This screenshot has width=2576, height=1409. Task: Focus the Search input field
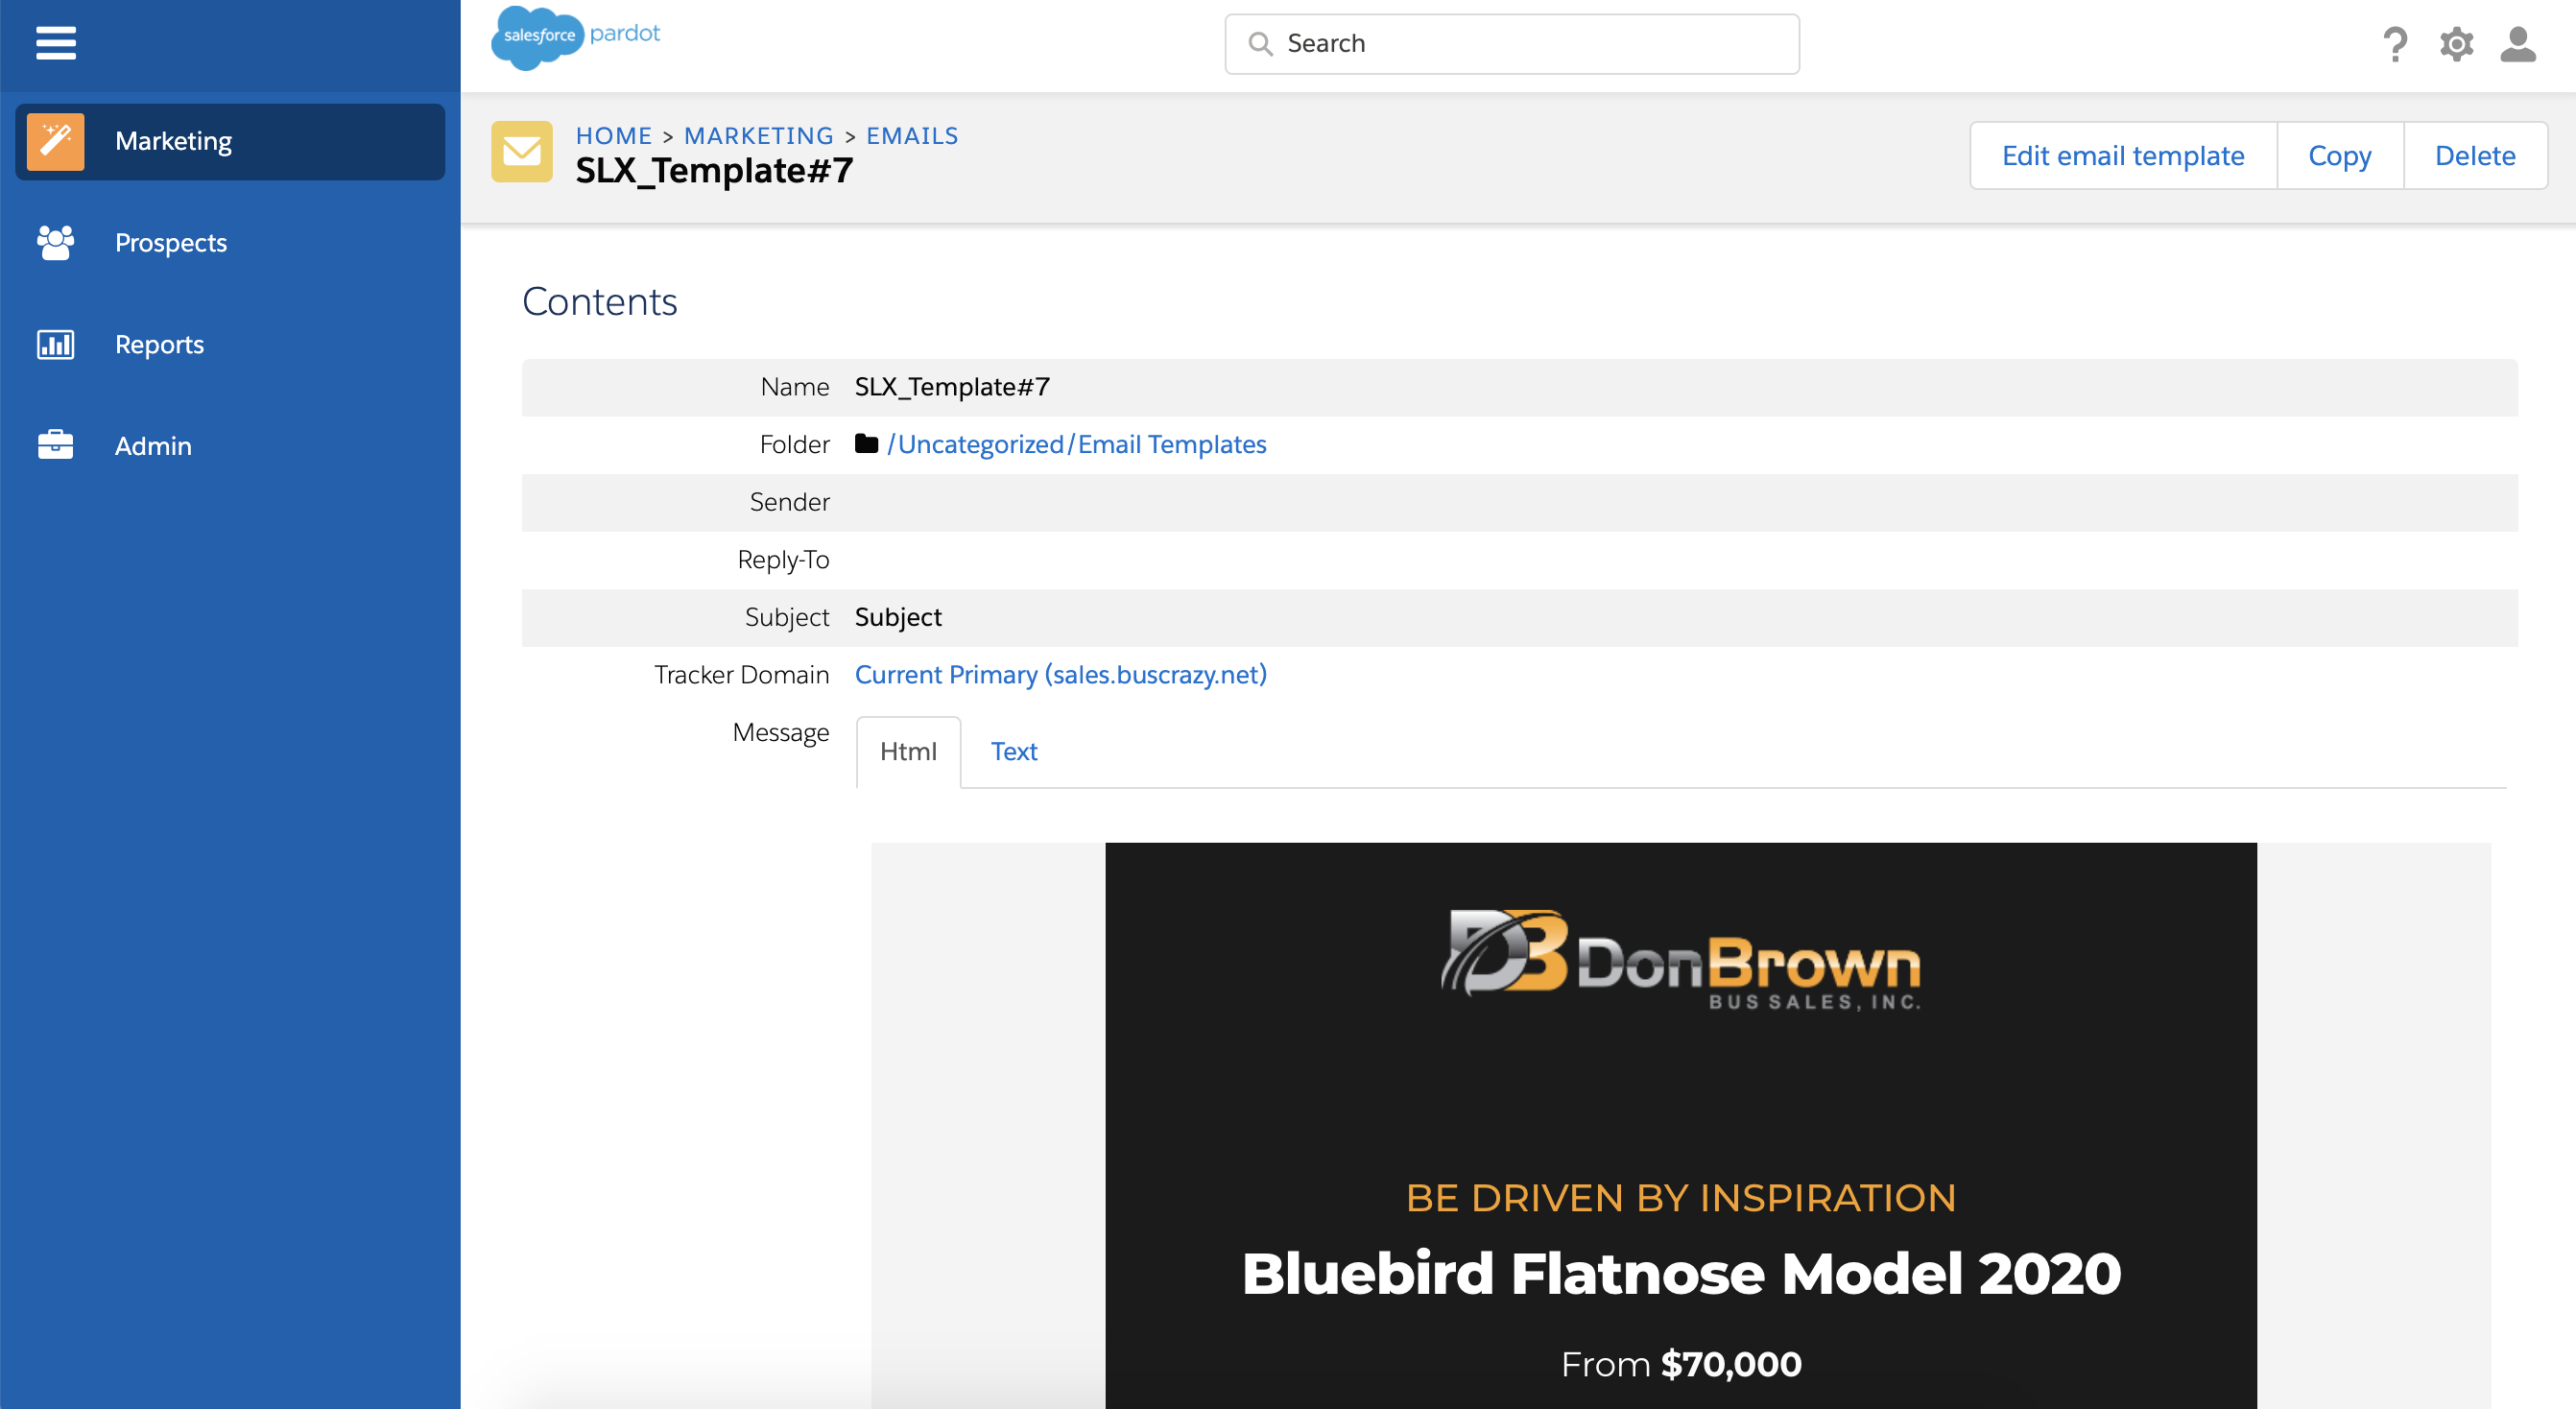(1512, 44)
